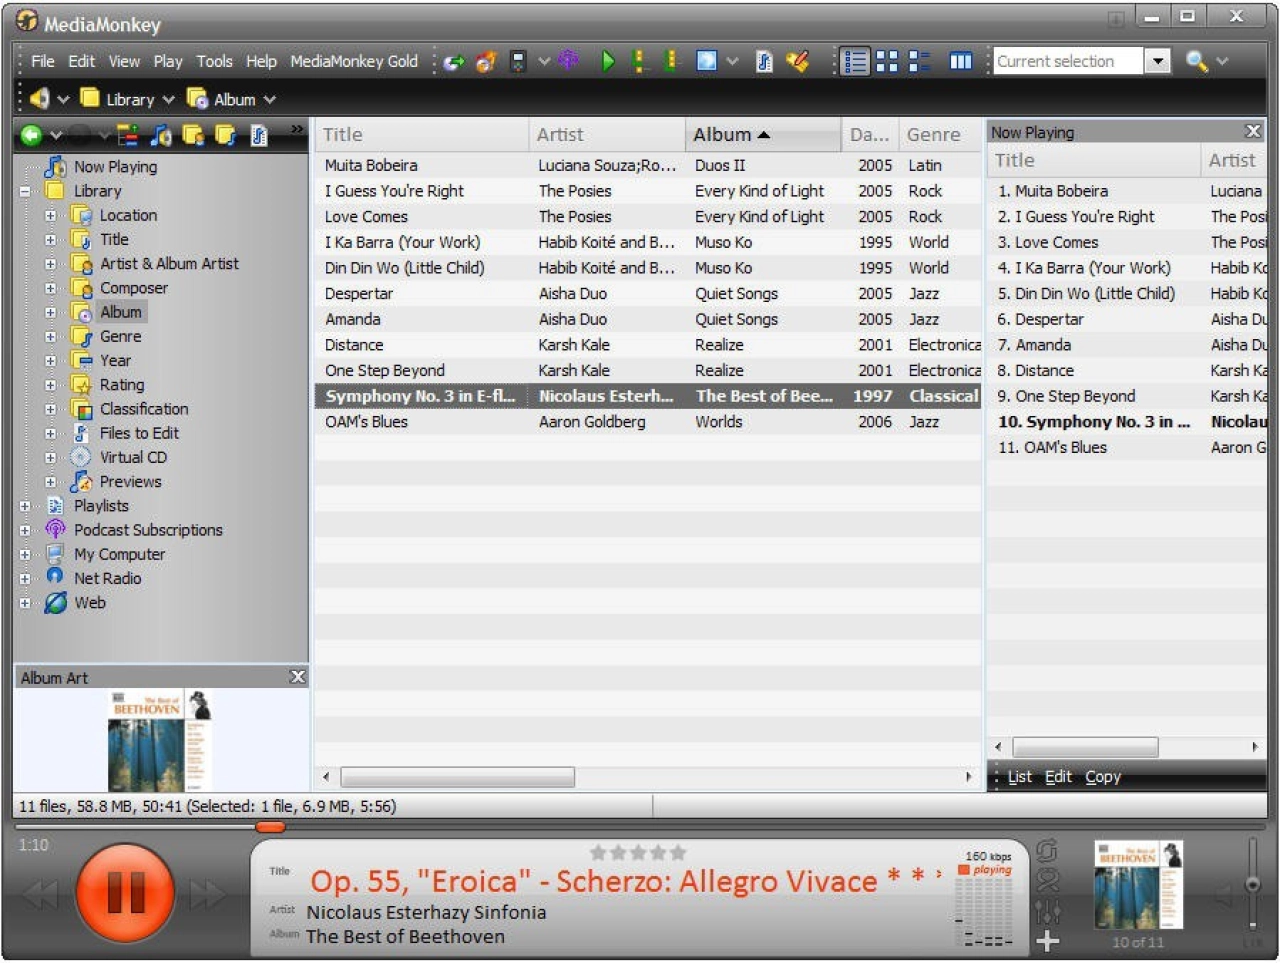Click the music file document toolbar icon
1280x963 pixels.
point(764,61)
